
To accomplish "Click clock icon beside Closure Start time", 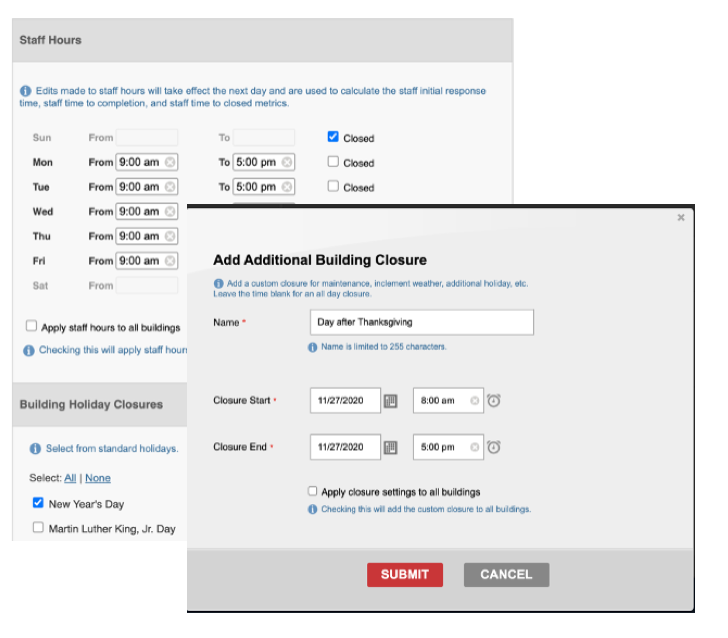I will [x=494, y=401].
